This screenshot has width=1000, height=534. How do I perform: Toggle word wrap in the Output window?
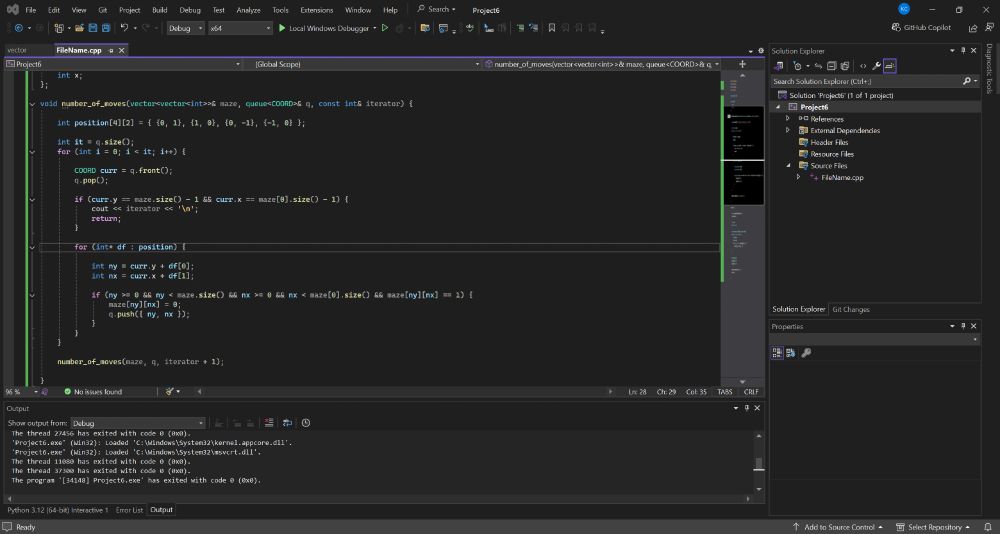[x=287, y=423]
